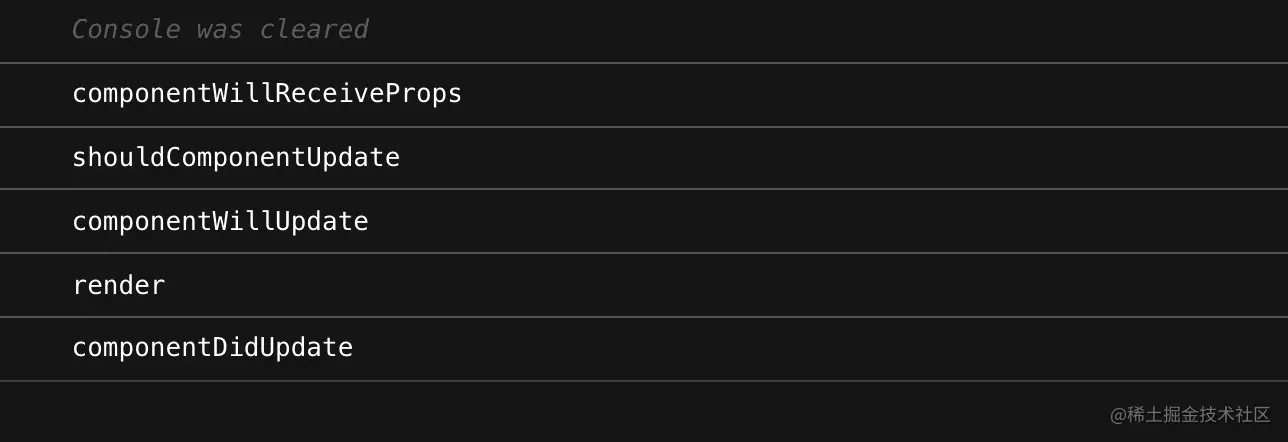This screenshot has width=1288, height=442.
Task: Click the word "cleared" in the italic message
Action: coord(314,30)
